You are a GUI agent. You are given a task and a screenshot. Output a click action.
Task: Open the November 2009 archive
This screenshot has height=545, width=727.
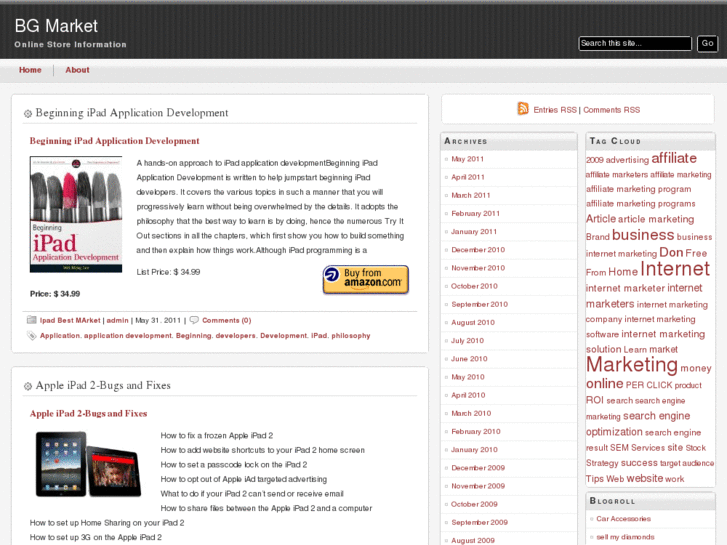478,486
